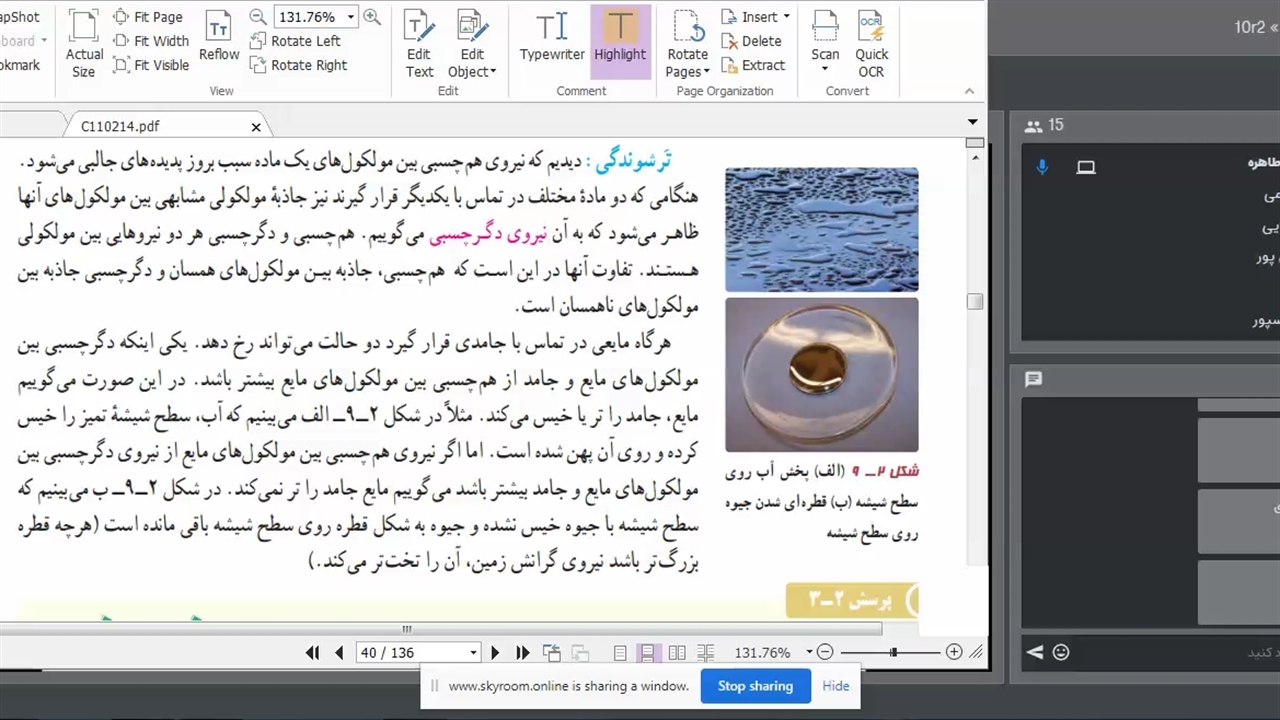Open the zoom percentage dropdown in ribbon
This screenshot has width=1280, height=720.
(350, 17)
